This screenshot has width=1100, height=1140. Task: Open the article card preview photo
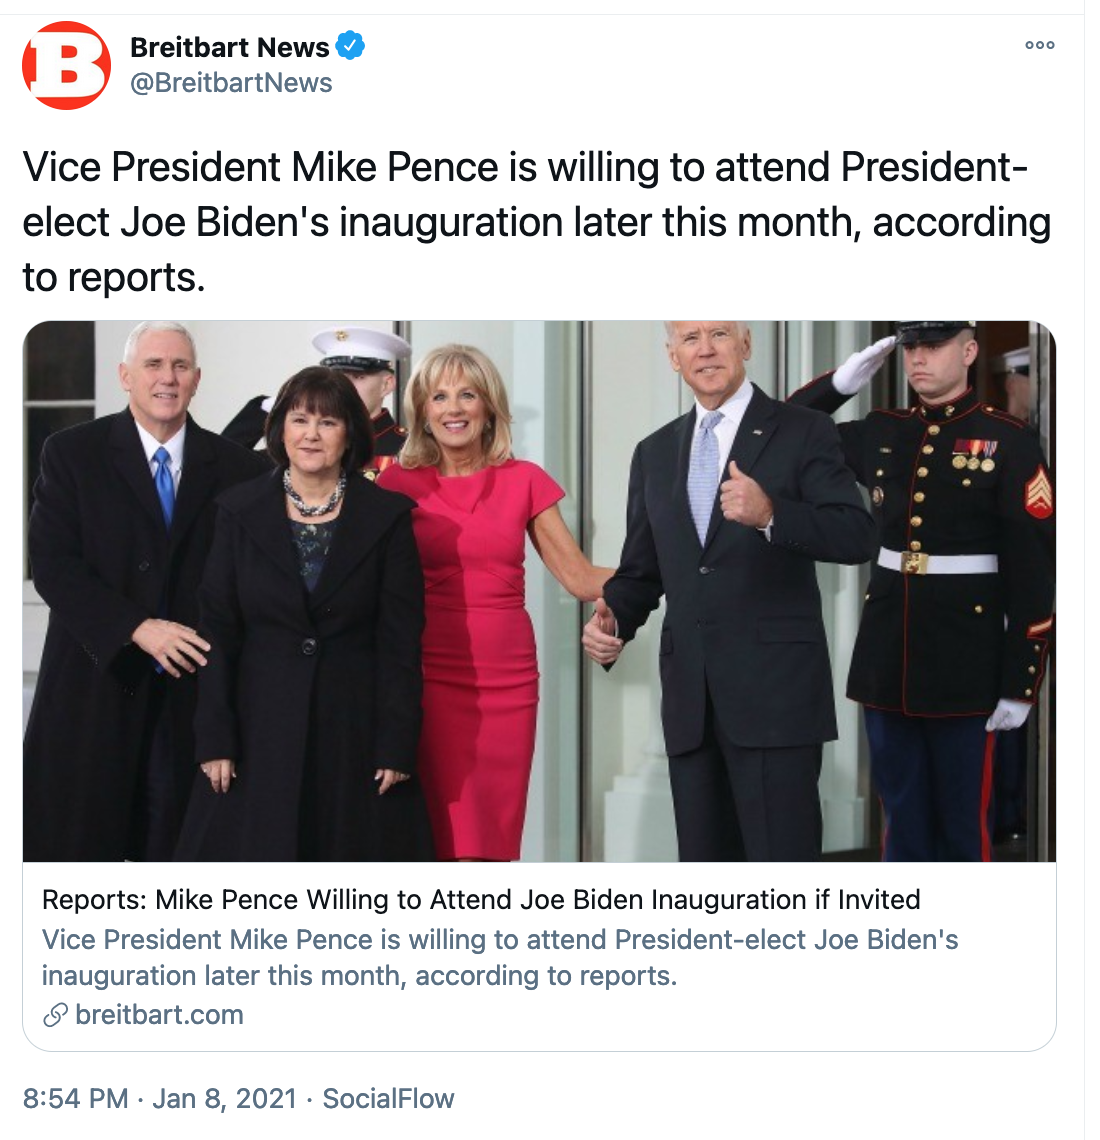539,590
